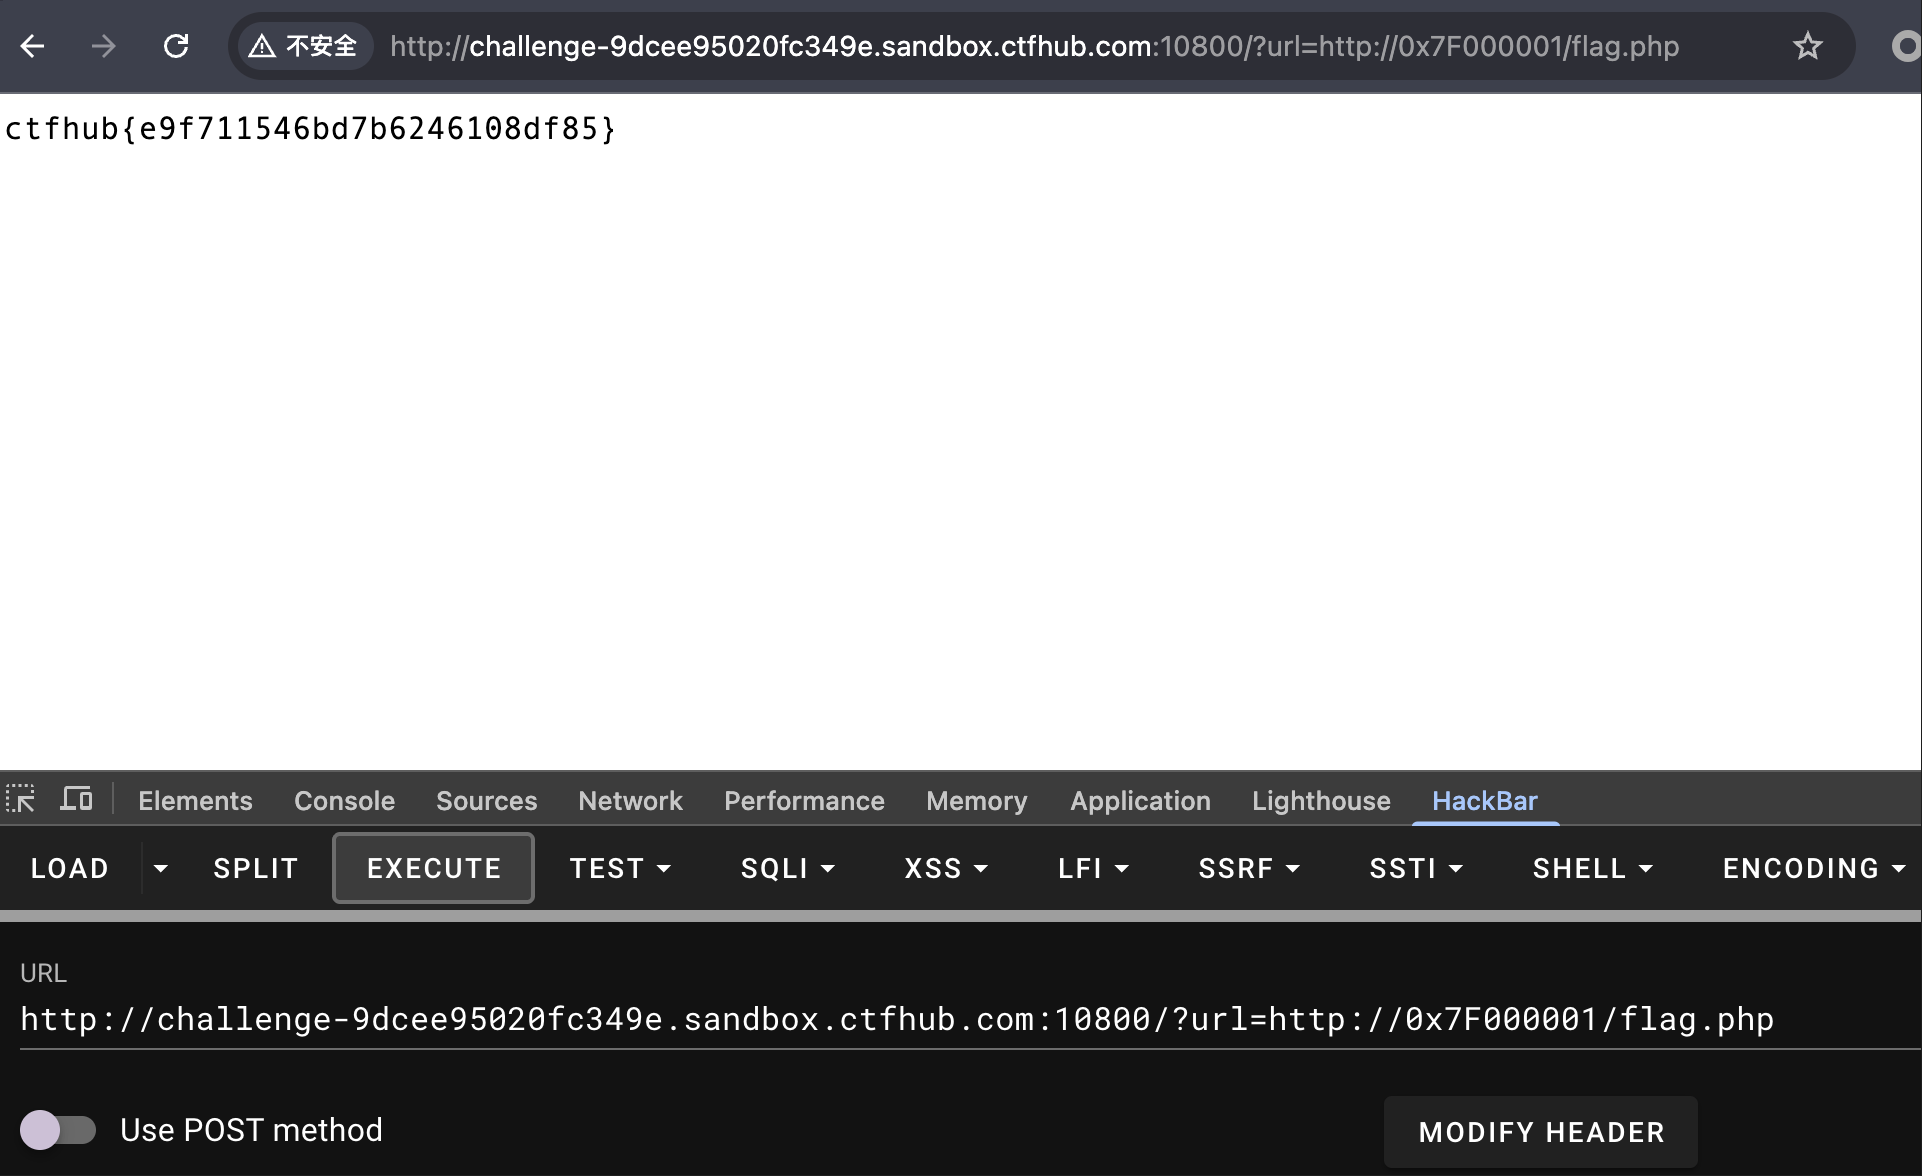
Task: Click the not secure warning badge
Action: pos(304,46)
